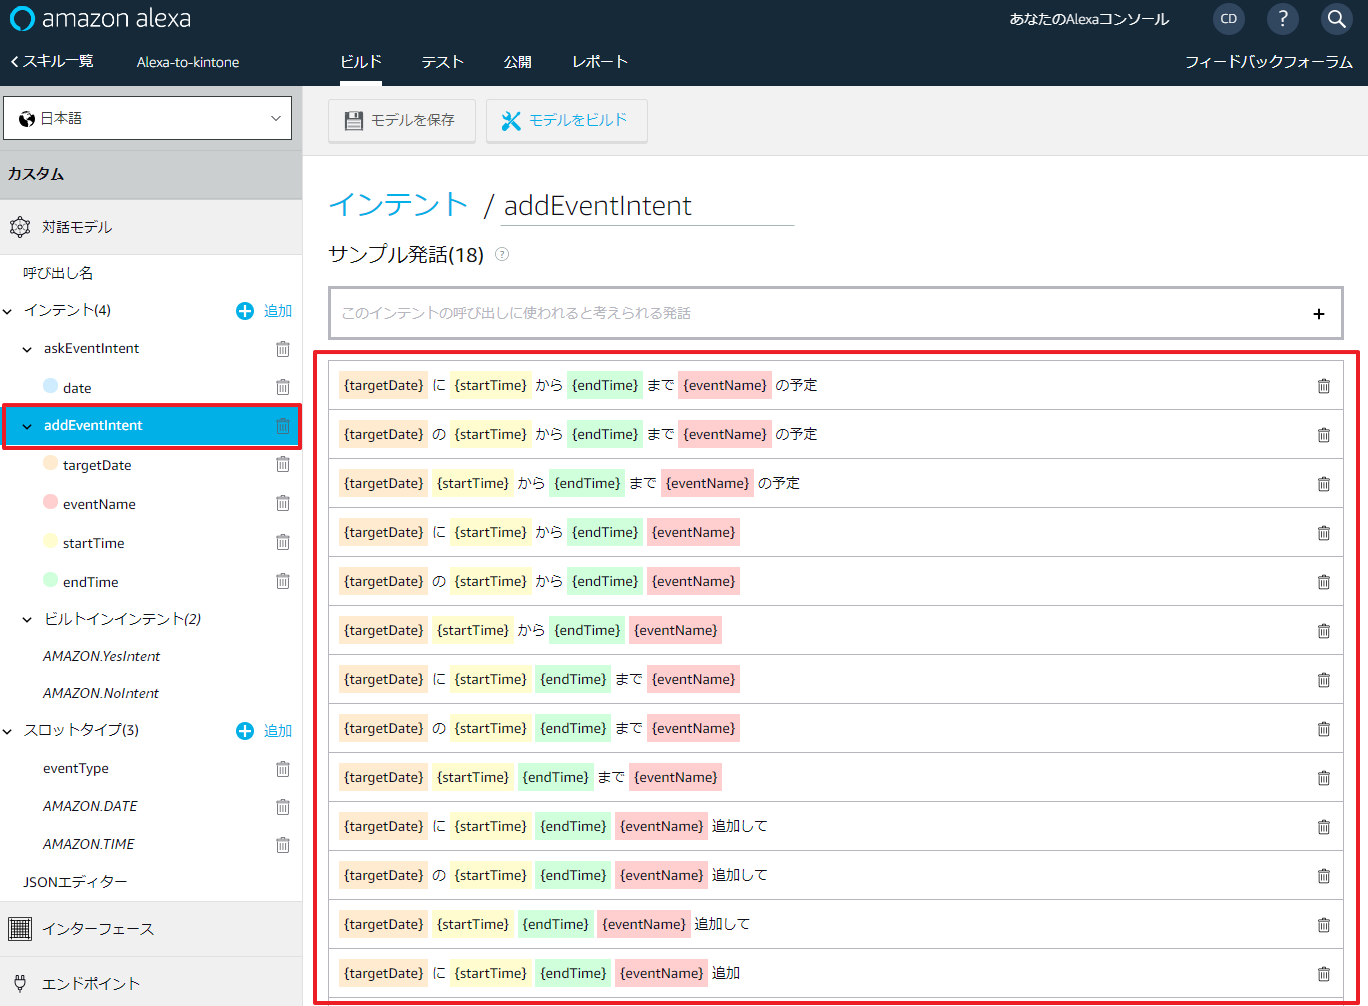
Task: Delete utterance '{targetDate} に {startTime} から {endTime} {eventName}'
Action: click(1324, 533)
